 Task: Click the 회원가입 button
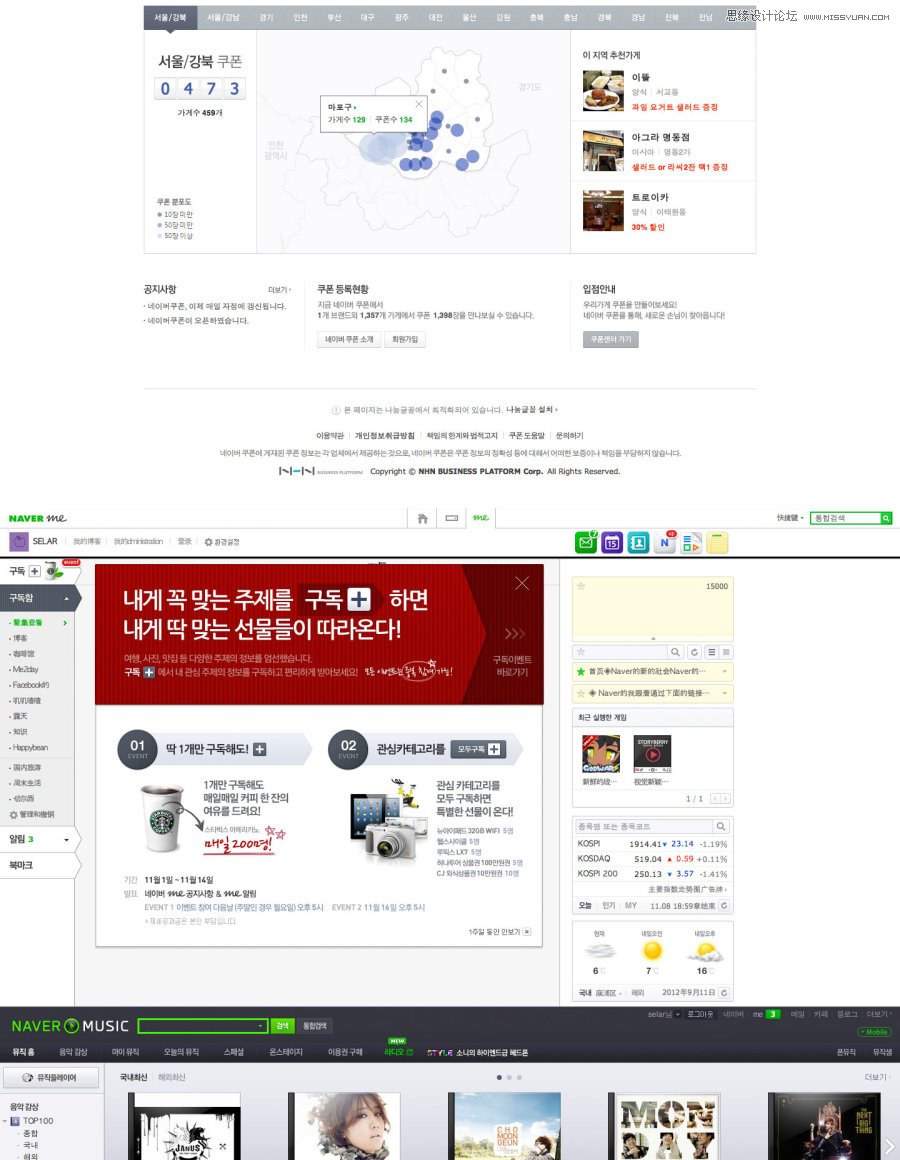tap(405, 340)
